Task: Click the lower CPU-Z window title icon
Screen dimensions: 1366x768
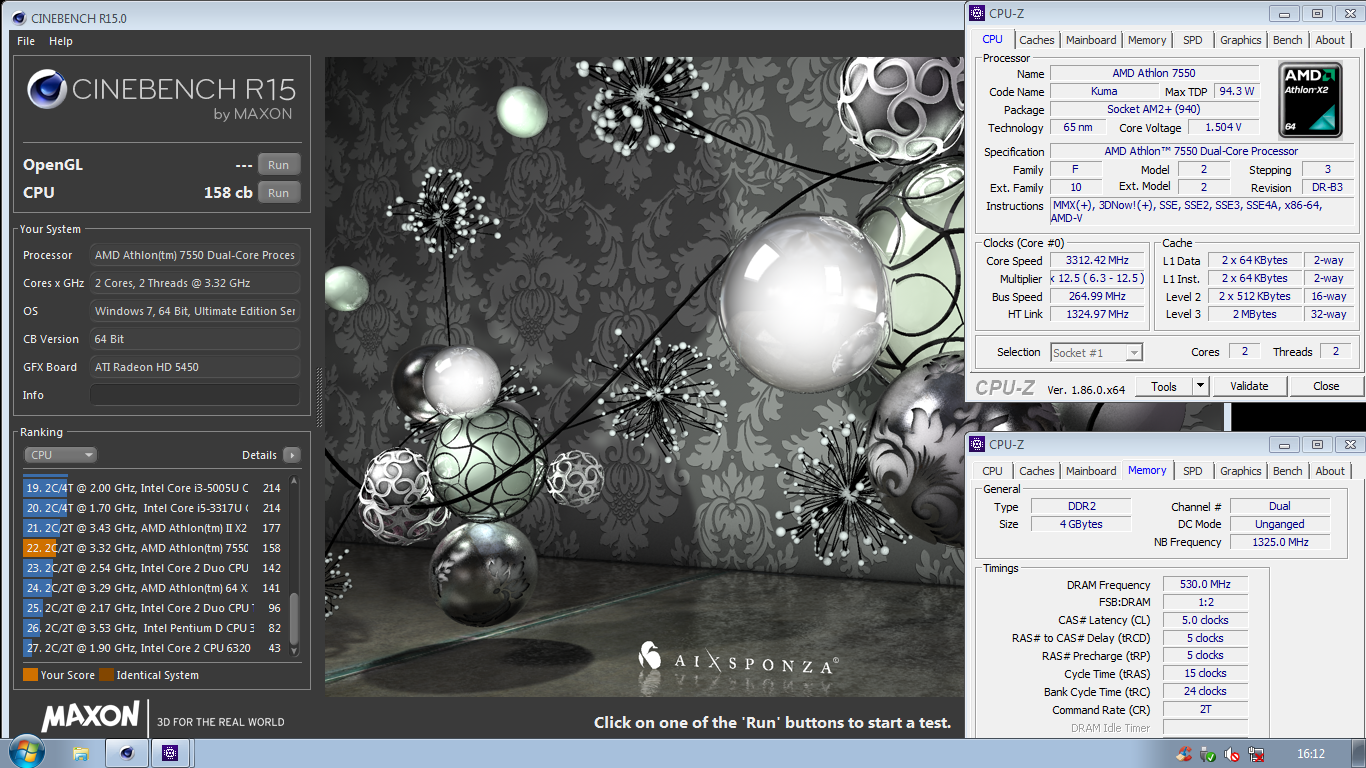Action: [977, 444]
